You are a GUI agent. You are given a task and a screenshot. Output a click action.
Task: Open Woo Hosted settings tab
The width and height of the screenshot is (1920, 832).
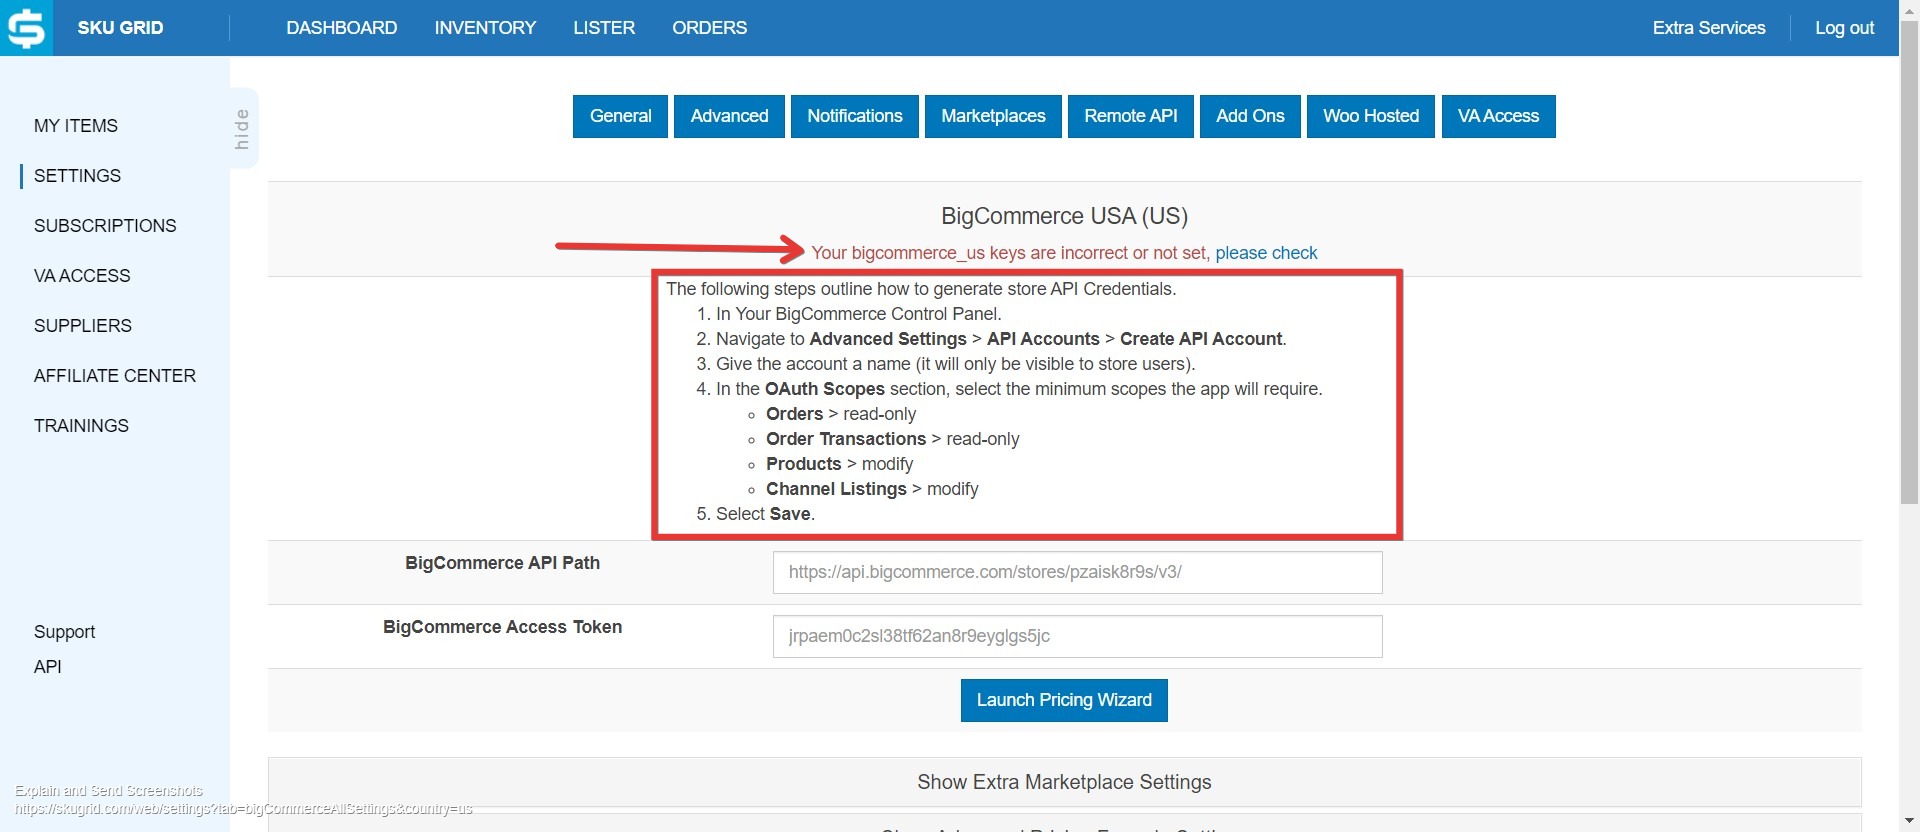[1371, 116]
